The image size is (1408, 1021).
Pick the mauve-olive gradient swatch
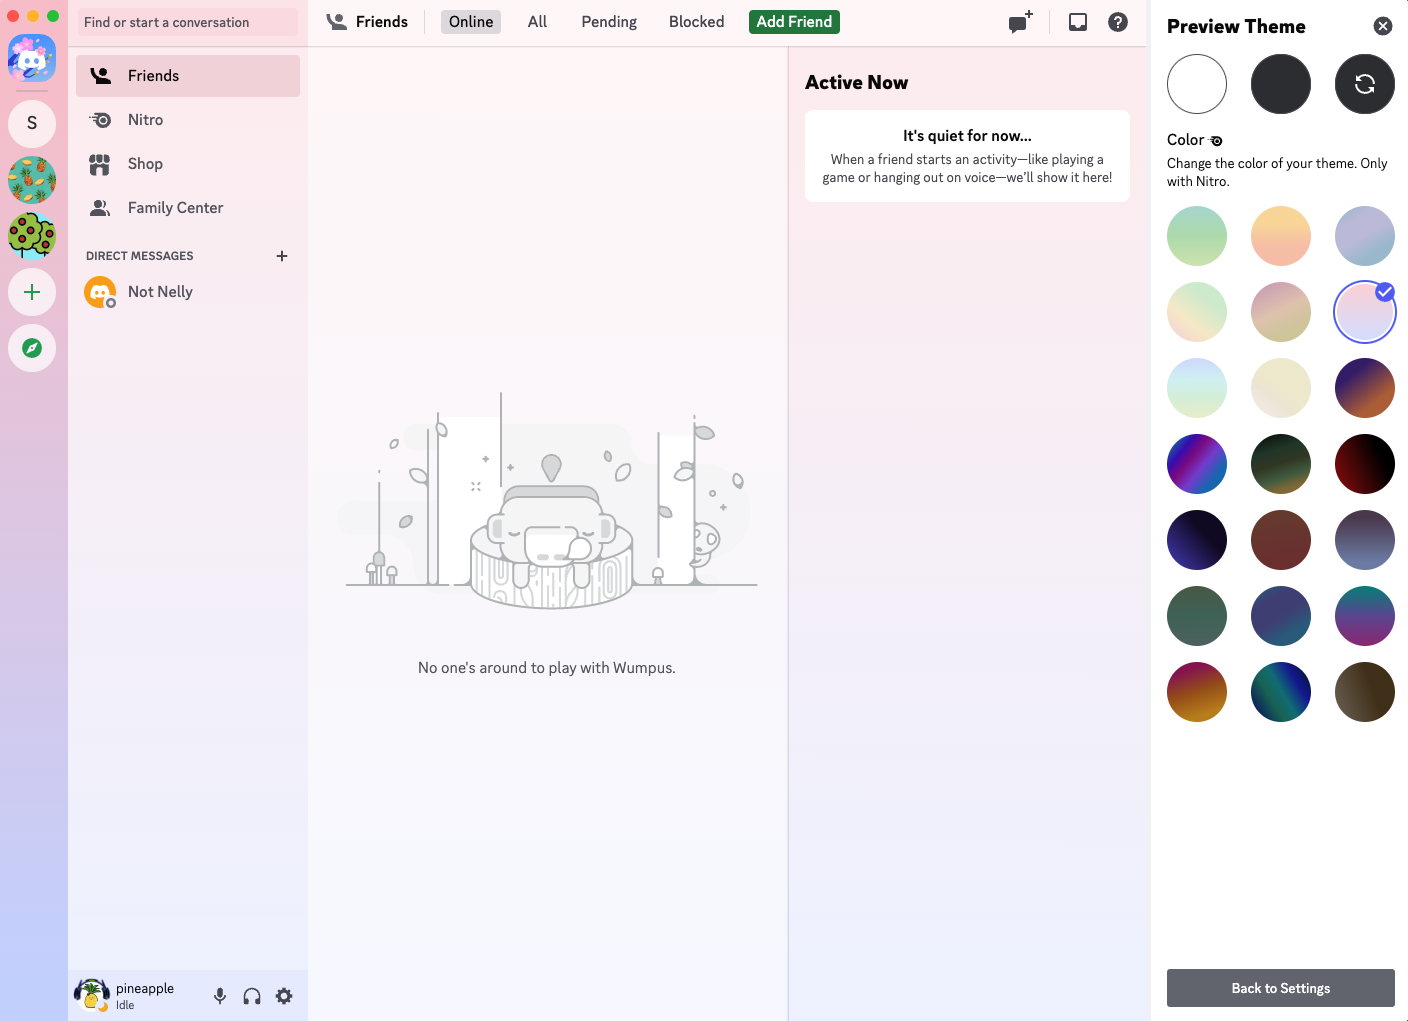point(1281,312)
